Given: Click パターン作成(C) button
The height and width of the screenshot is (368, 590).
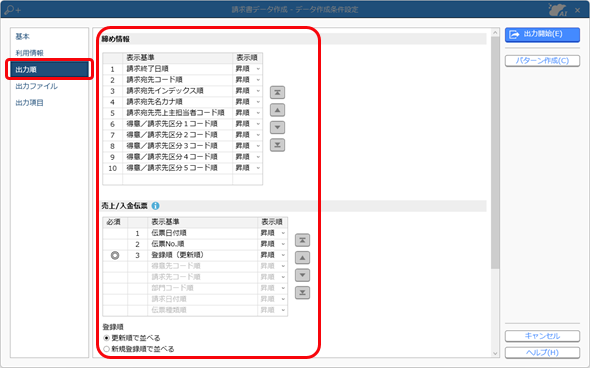Looking at the screenshot, I should (x=542, y=61).
